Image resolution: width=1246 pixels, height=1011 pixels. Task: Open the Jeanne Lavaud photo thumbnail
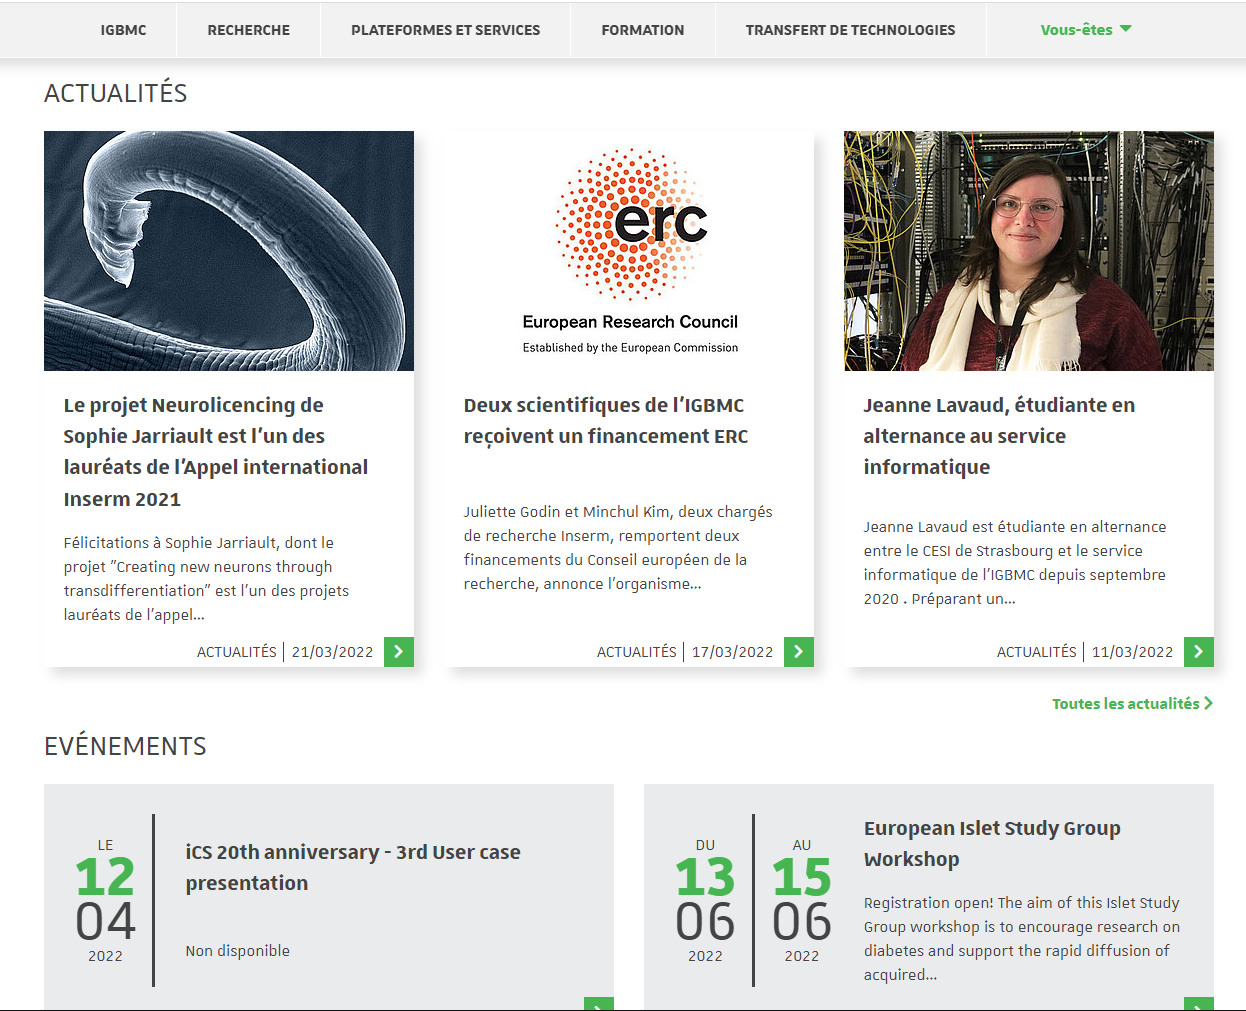1029,251
